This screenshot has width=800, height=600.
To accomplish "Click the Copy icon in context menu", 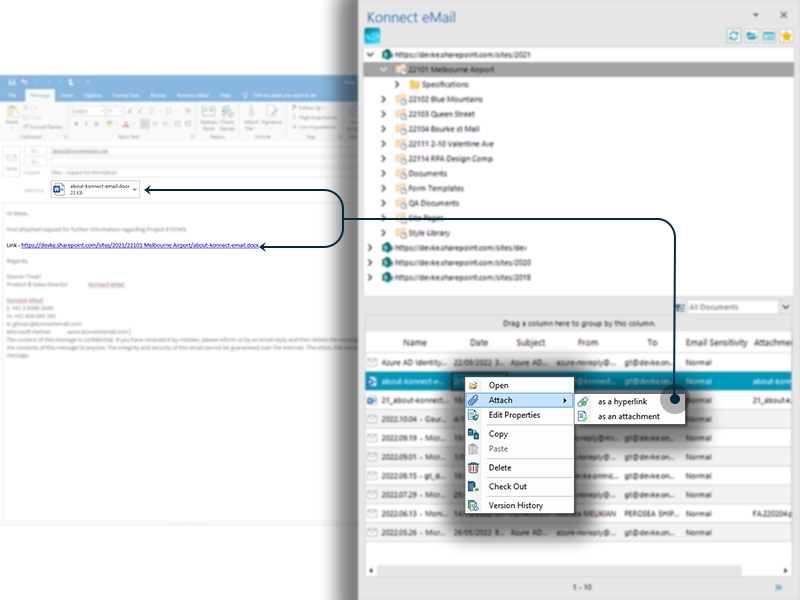I will click(473, 434).
